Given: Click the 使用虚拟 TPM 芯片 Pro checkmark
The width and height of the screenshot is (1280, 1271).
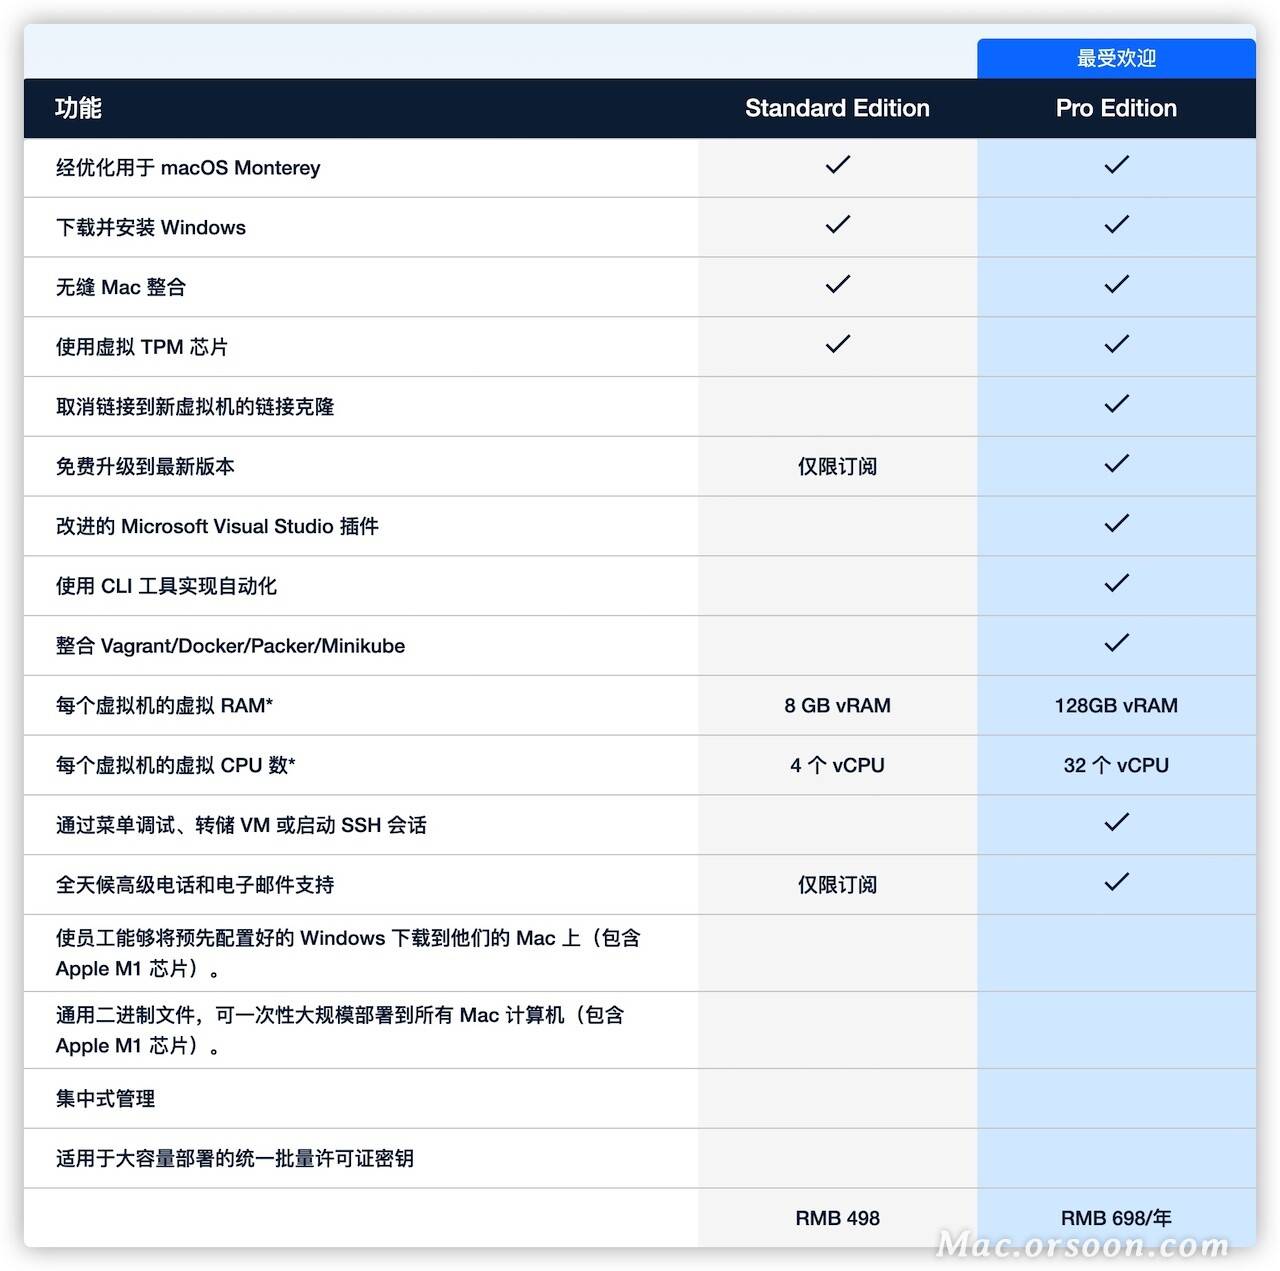Looking at the screenshot, I should coord(1116,345).
